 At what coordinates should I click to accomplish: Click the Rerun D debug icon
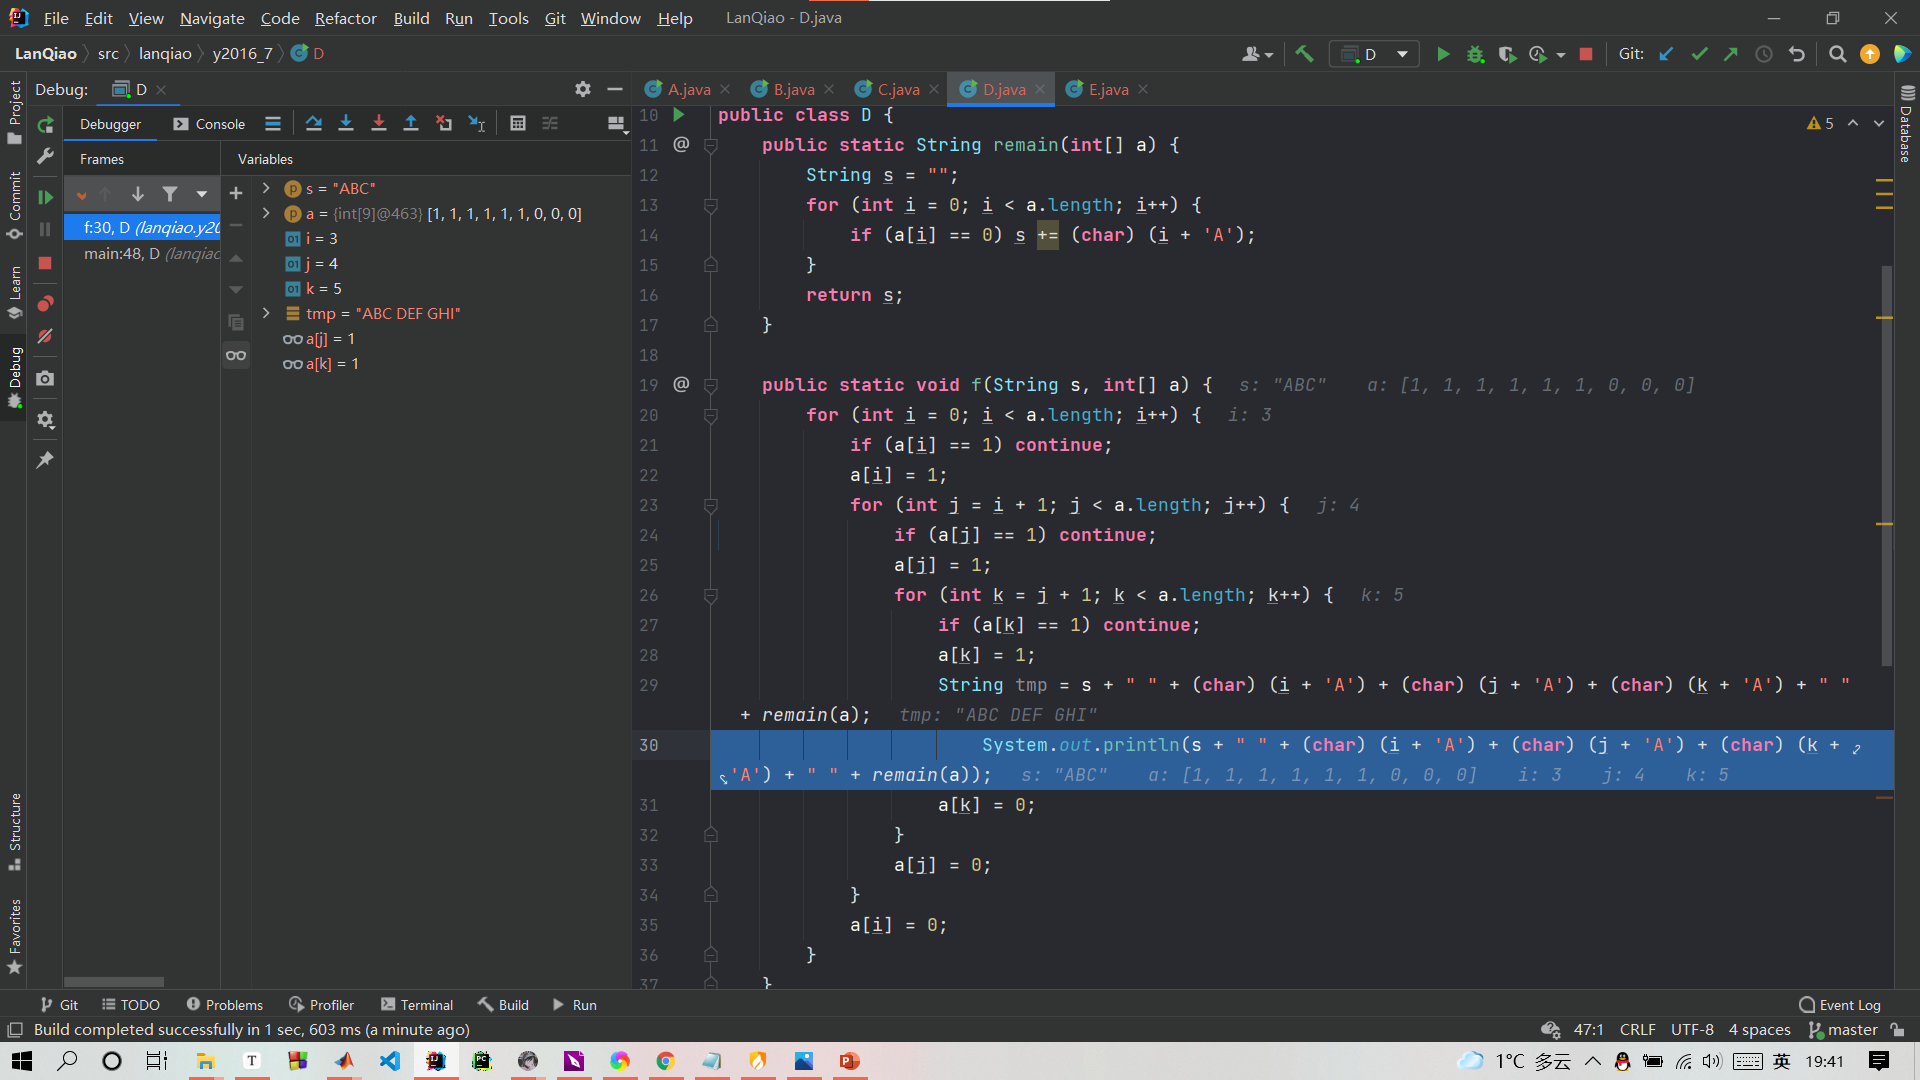click(45, 125)
